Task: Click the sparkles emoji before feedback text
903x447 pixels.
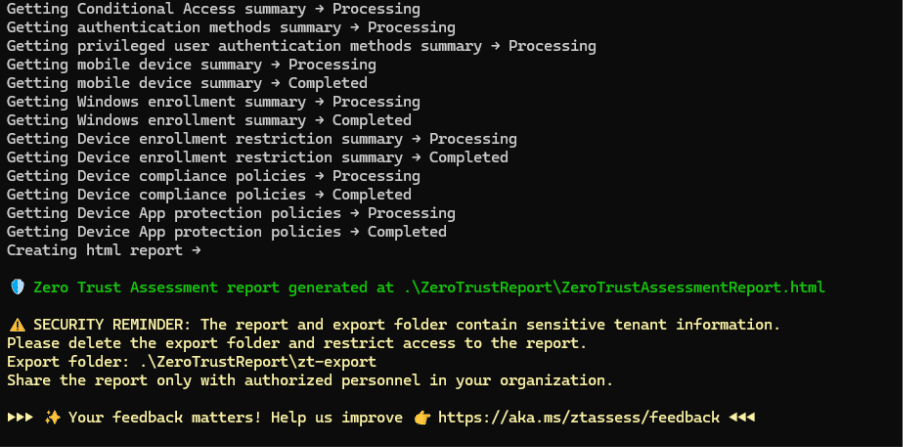Action: (x=52, y=417)
